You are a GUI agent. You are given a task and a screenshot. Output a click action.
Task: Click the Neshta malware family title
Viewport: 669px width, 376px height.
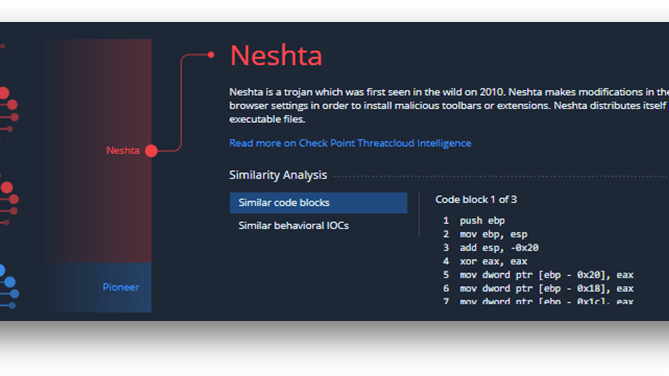[276, 55]
